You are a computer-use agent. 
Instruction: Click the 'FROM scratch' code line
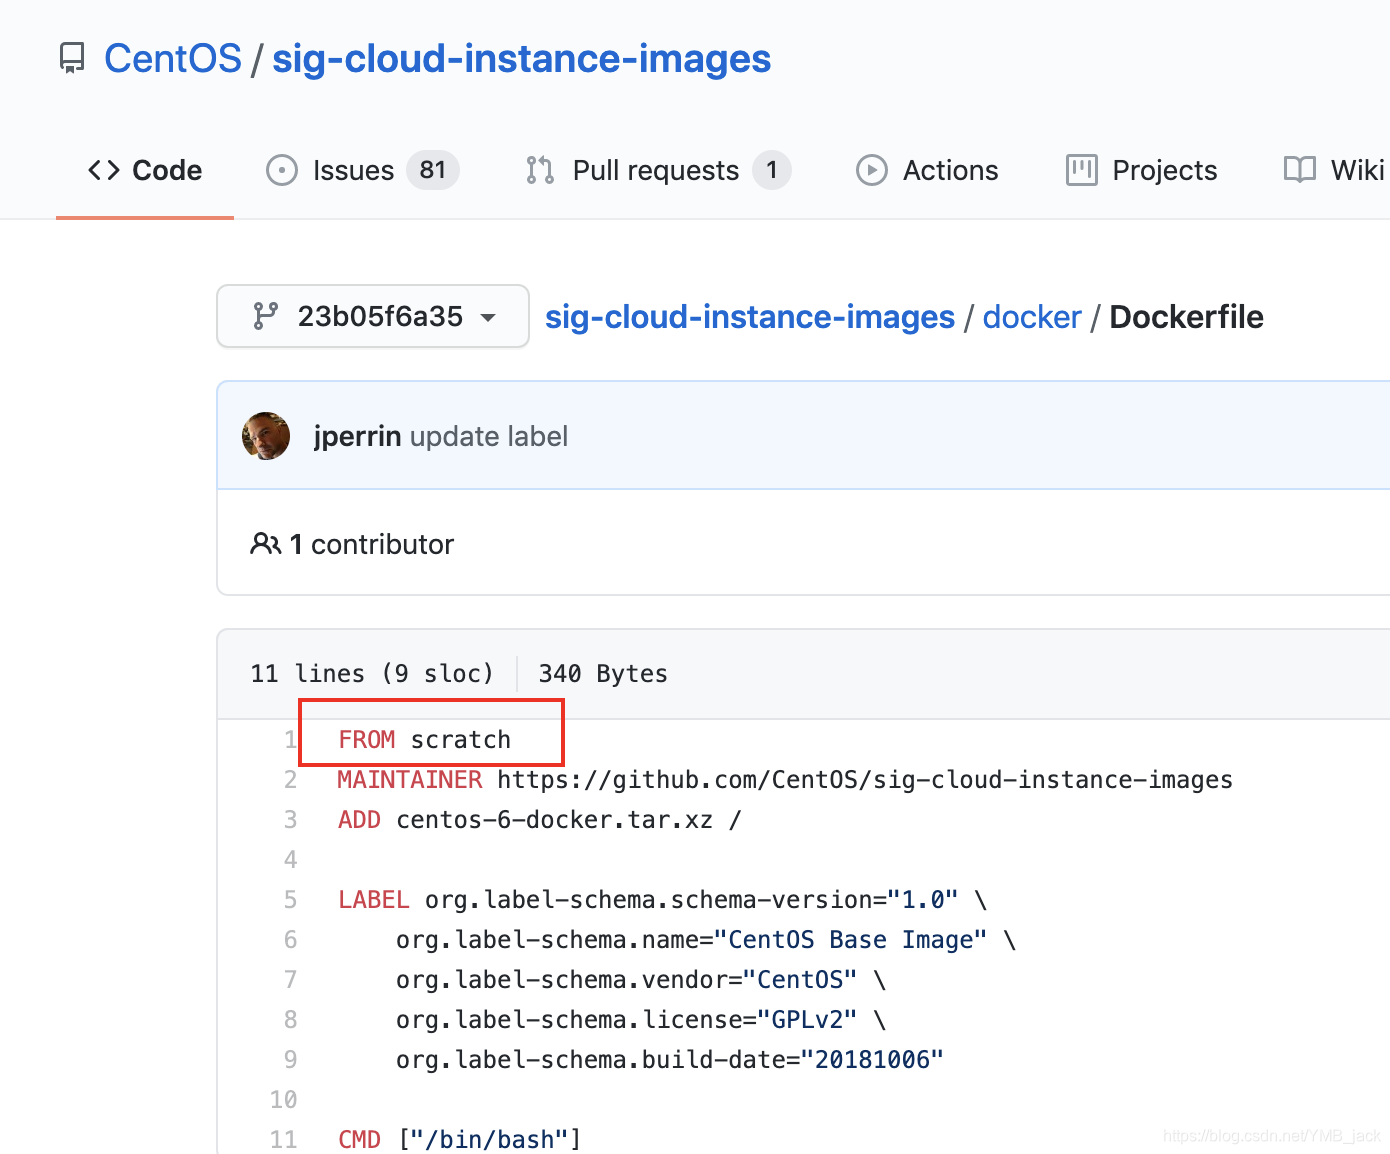tap(425, 739)
